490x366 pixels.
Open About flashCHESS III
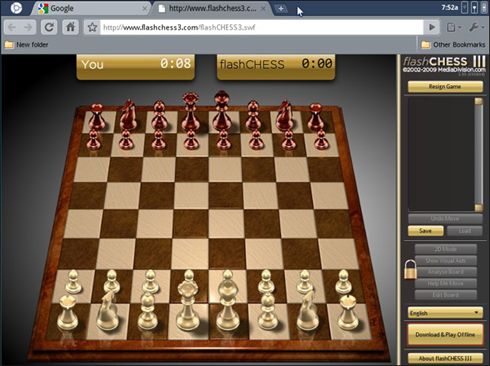click(x=445, y=358)
